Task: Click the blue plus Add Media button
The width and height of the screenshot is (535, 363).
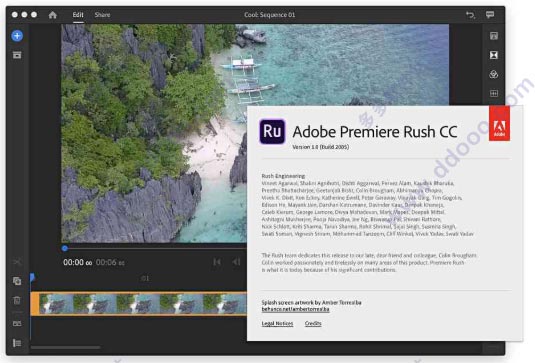Action: [x=17, y=36]
